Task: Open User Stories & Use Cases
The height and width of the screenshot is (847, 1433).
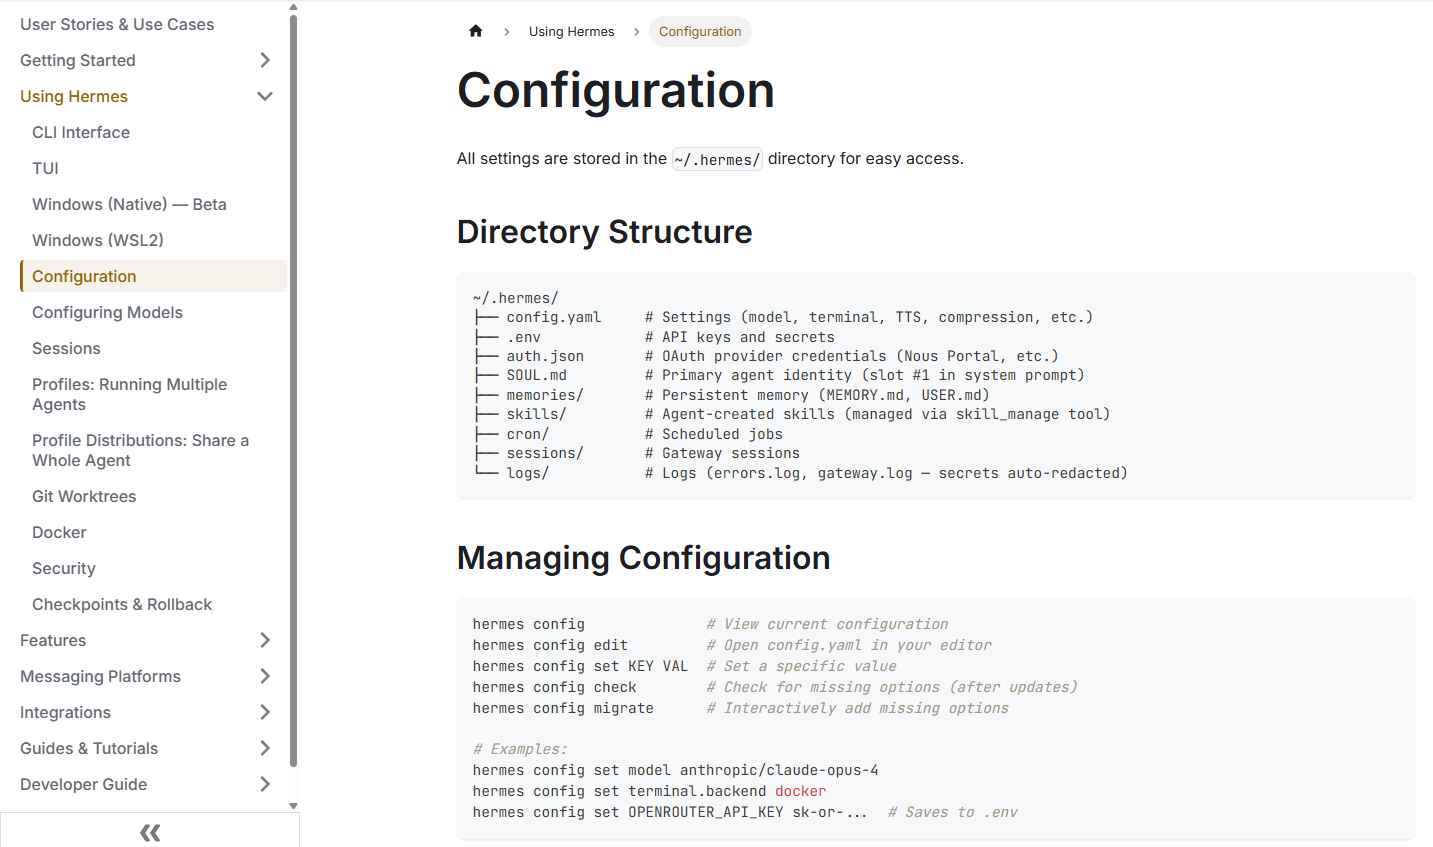Action: tap(117, 24)
